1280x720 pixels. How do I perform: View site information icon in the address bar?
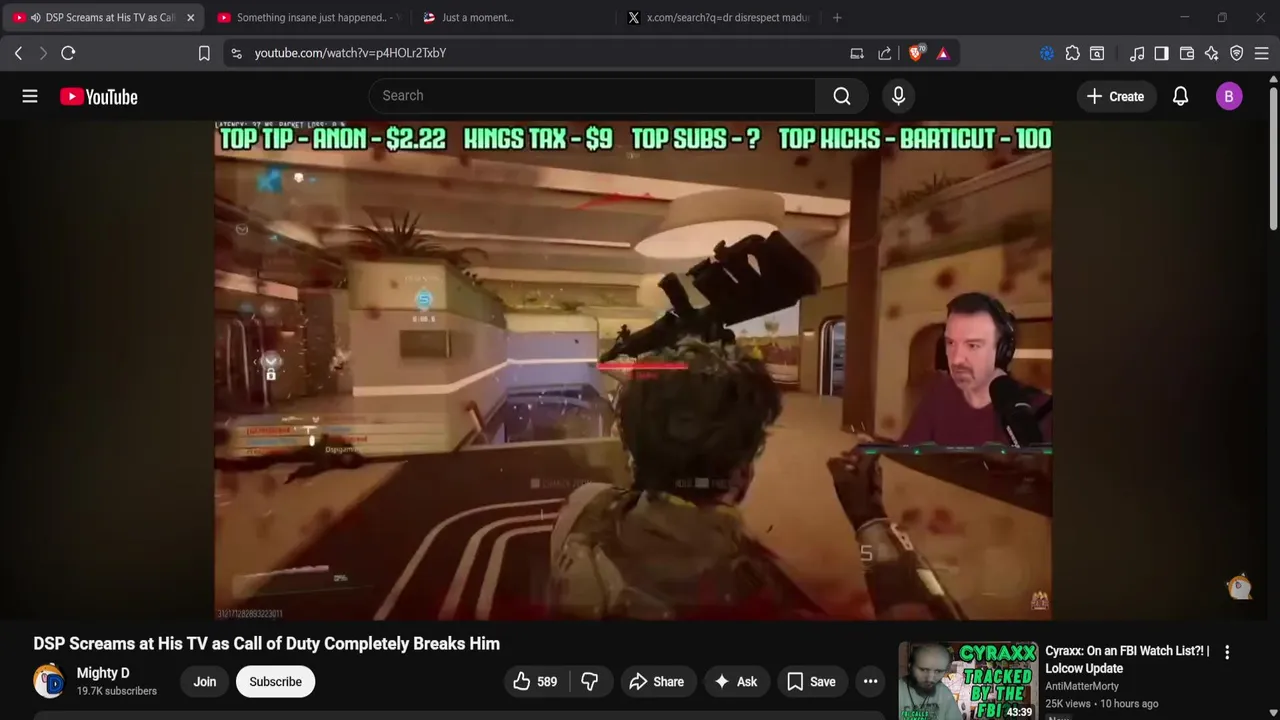236,53
